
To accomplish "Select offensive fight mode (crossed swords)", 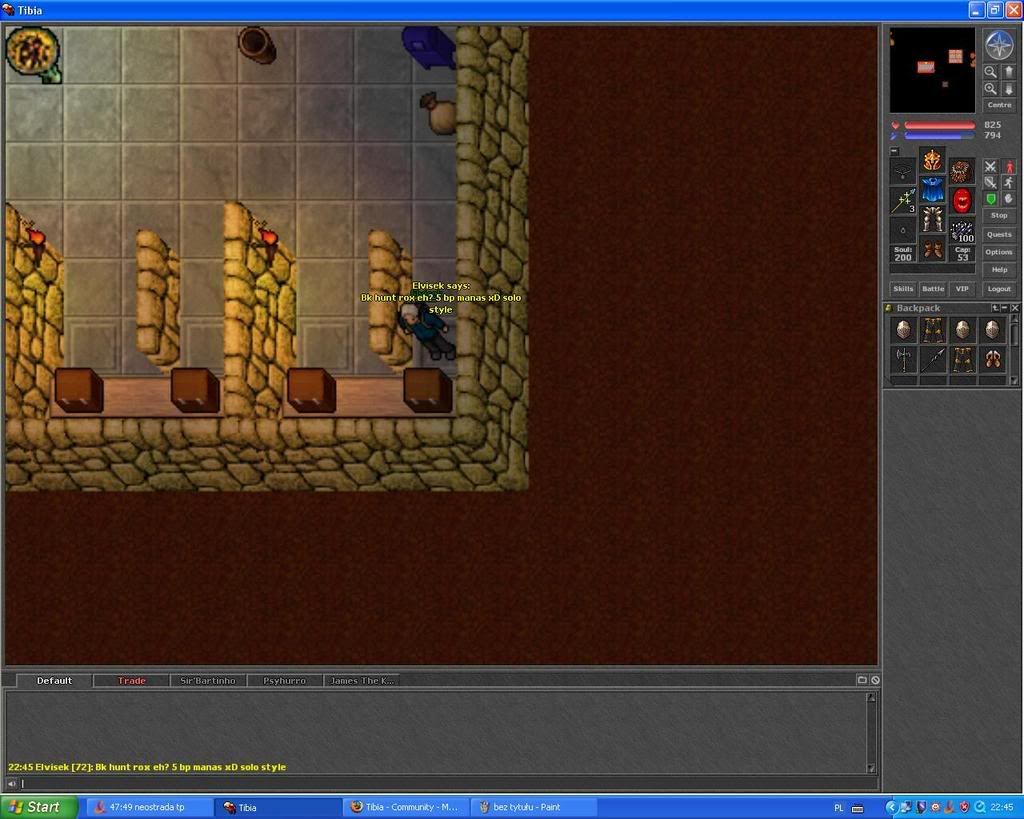I will (x=991, y=167).
